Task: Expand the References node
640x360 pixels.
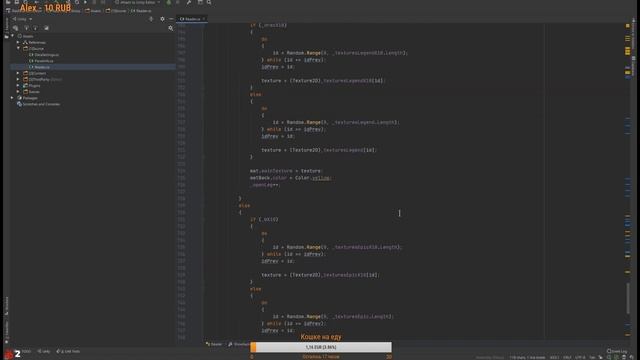Action: click(x=18, y=42)
